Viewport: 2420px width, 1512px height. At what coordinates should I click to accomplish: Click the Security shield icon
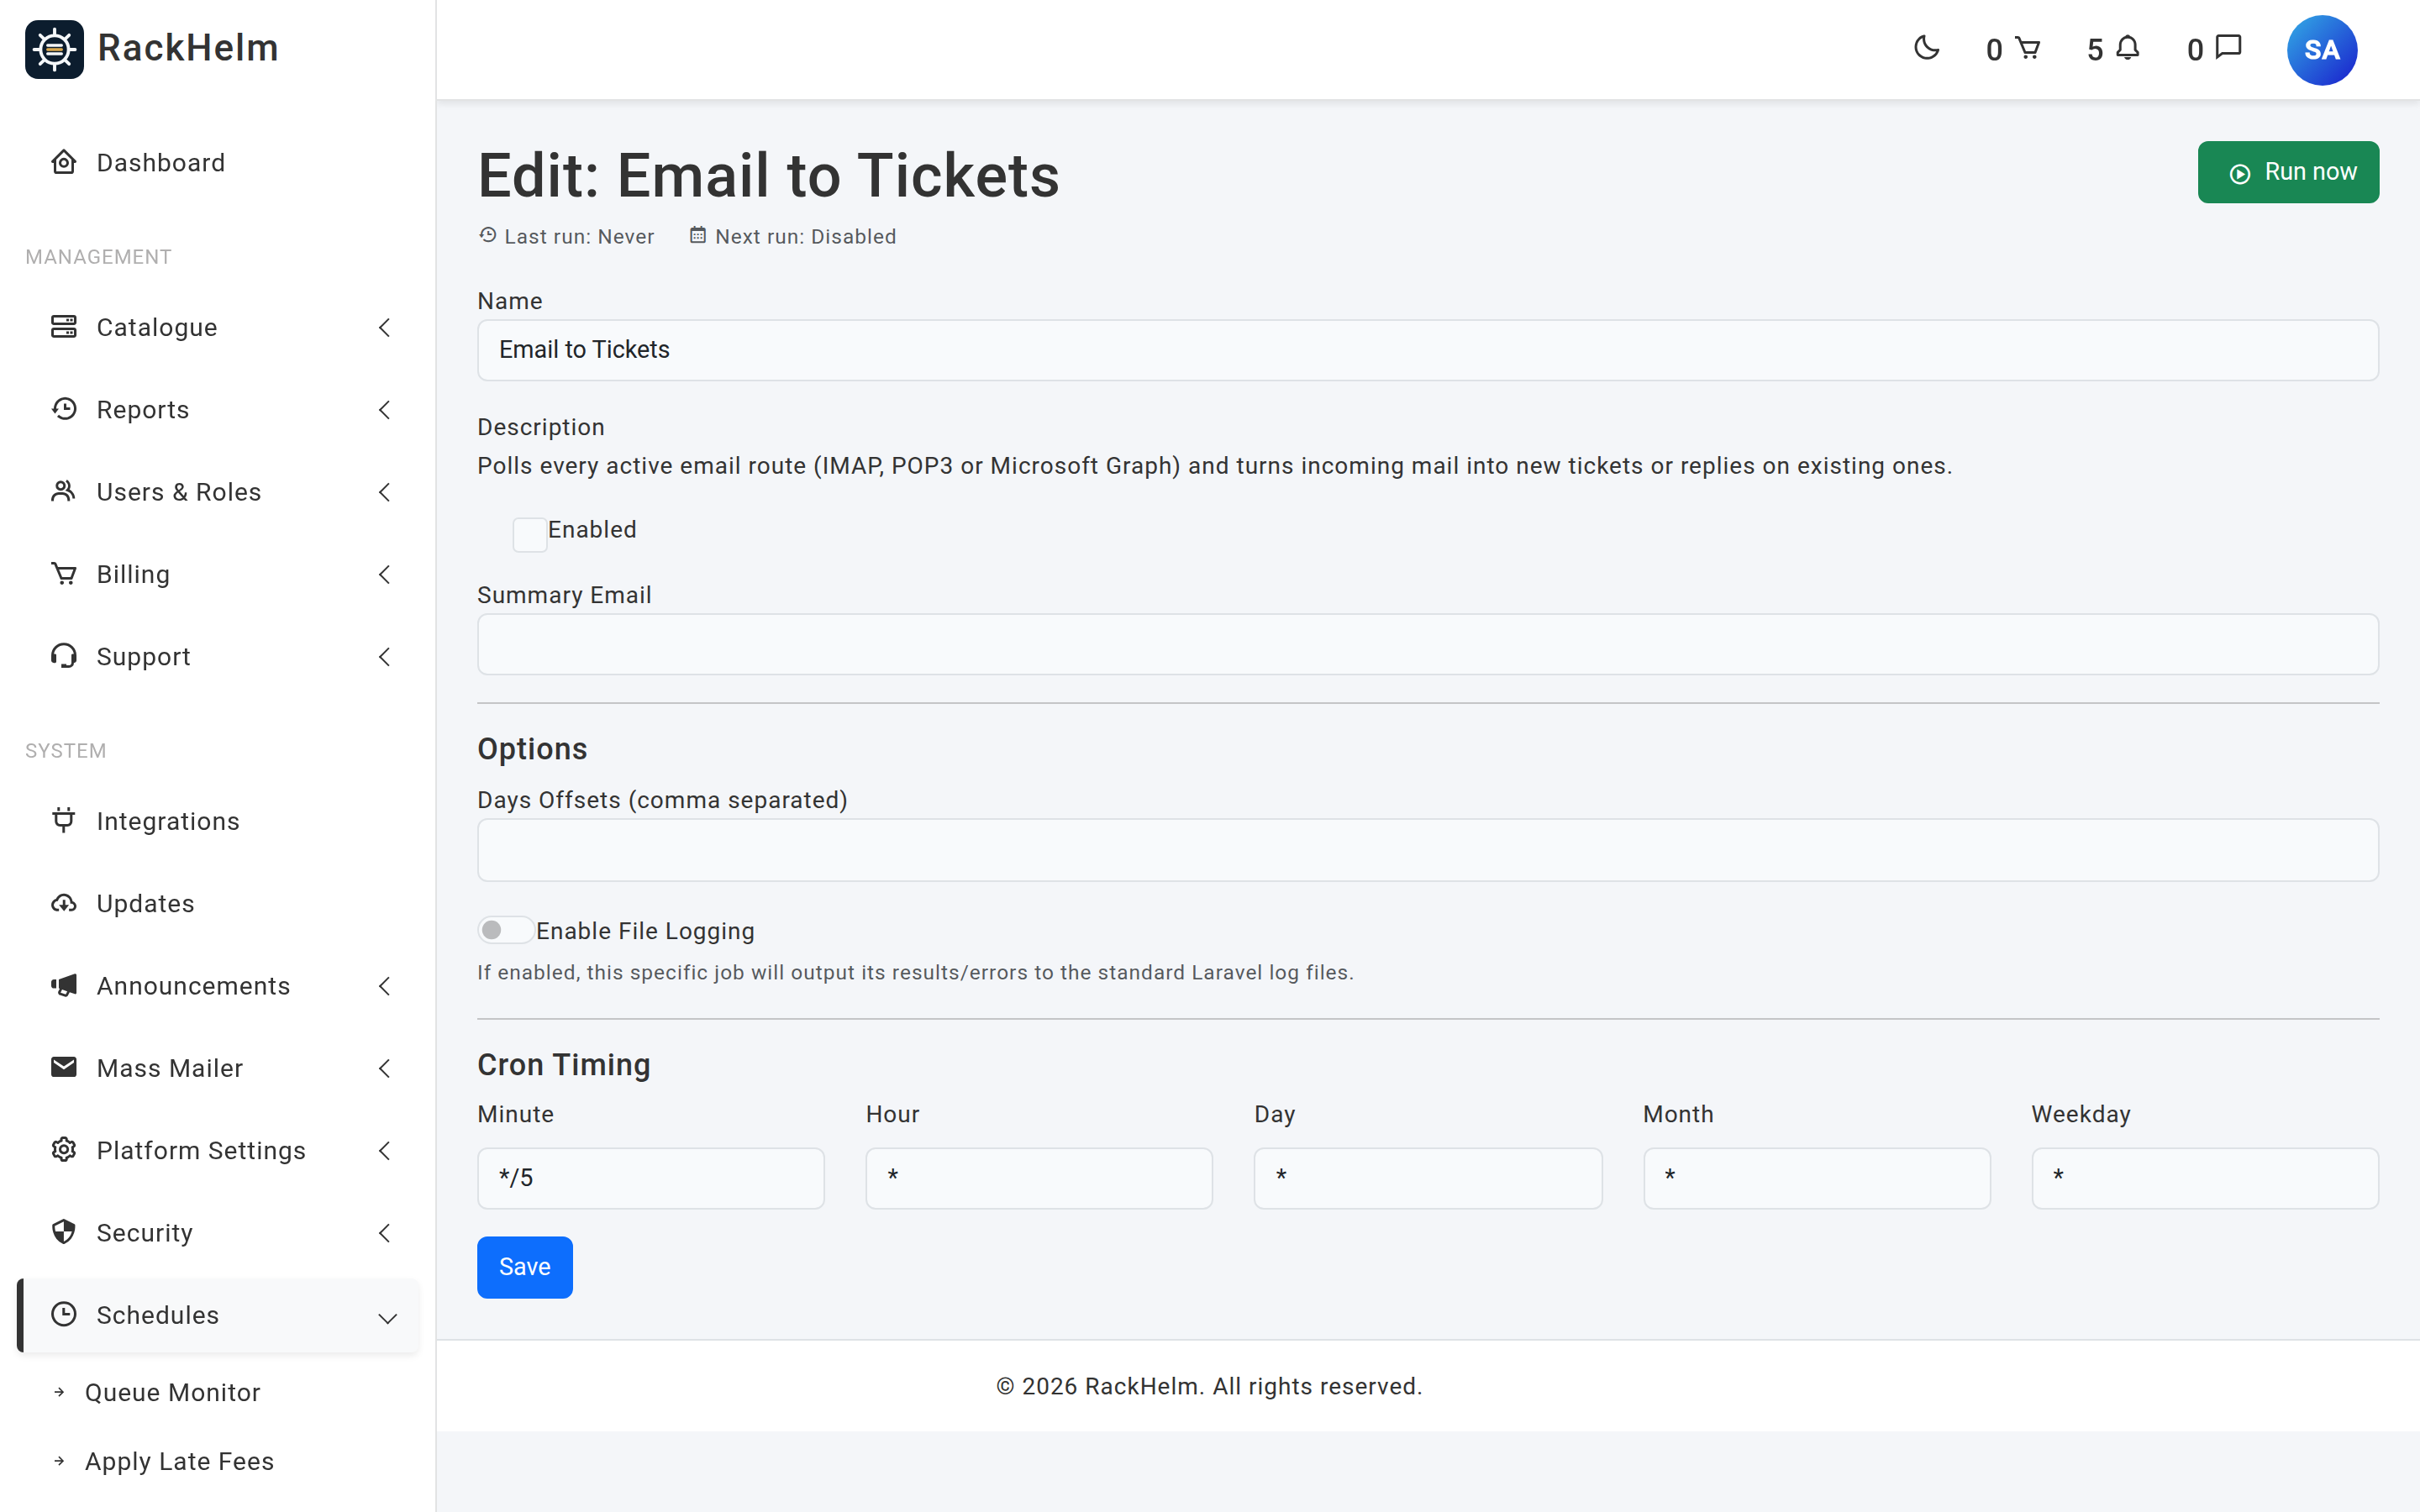point(64,1232)
